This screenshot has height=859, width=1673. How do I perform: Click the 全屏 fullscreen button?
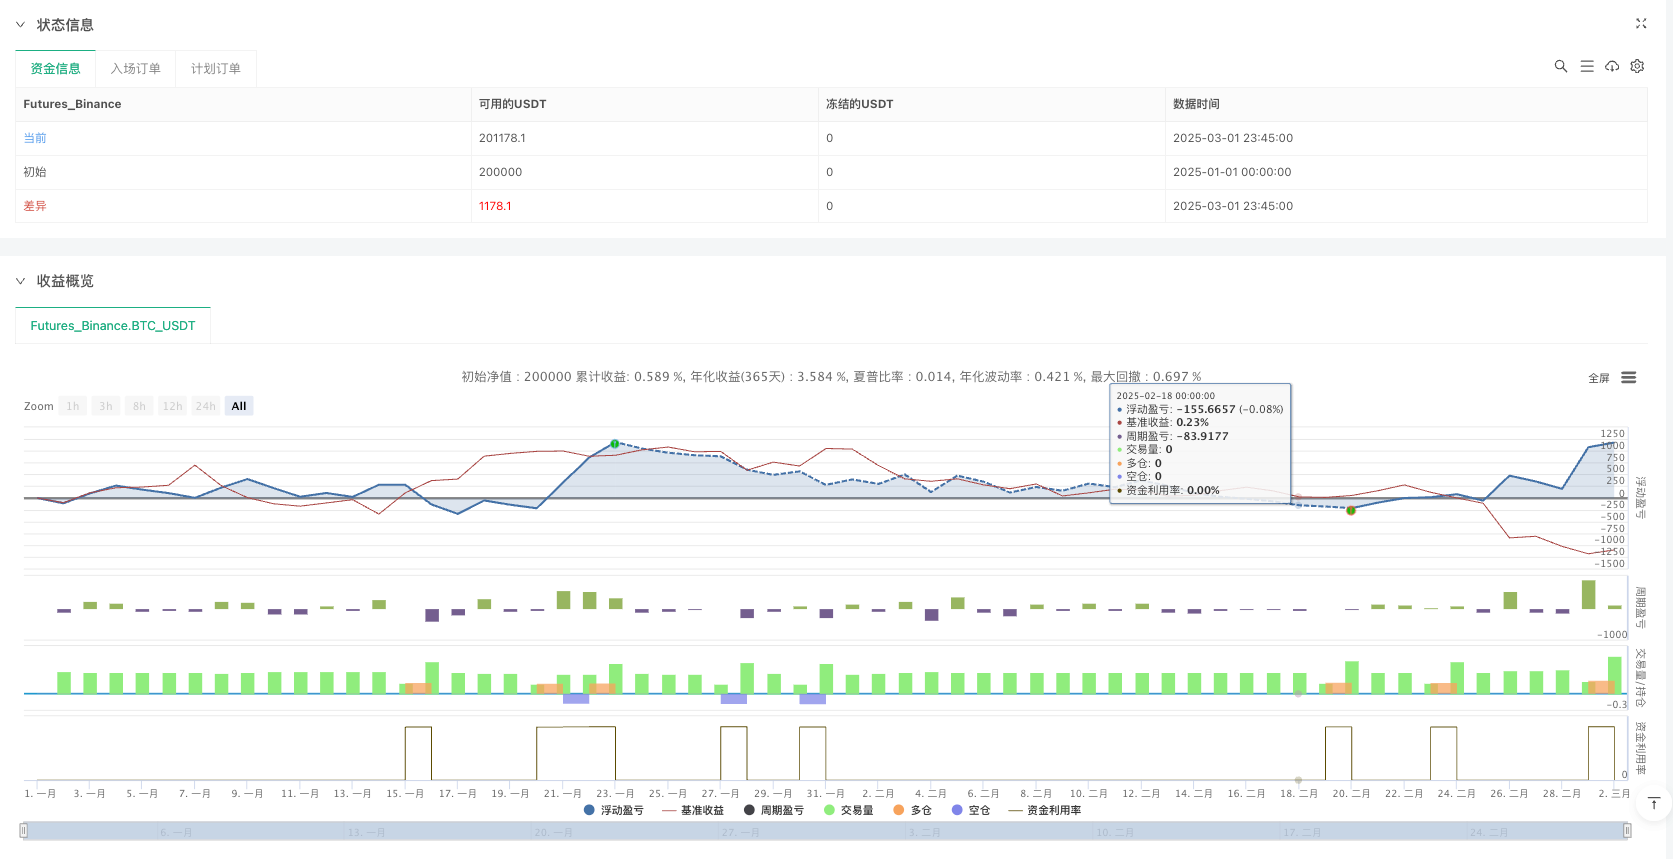pos(1598,378)
